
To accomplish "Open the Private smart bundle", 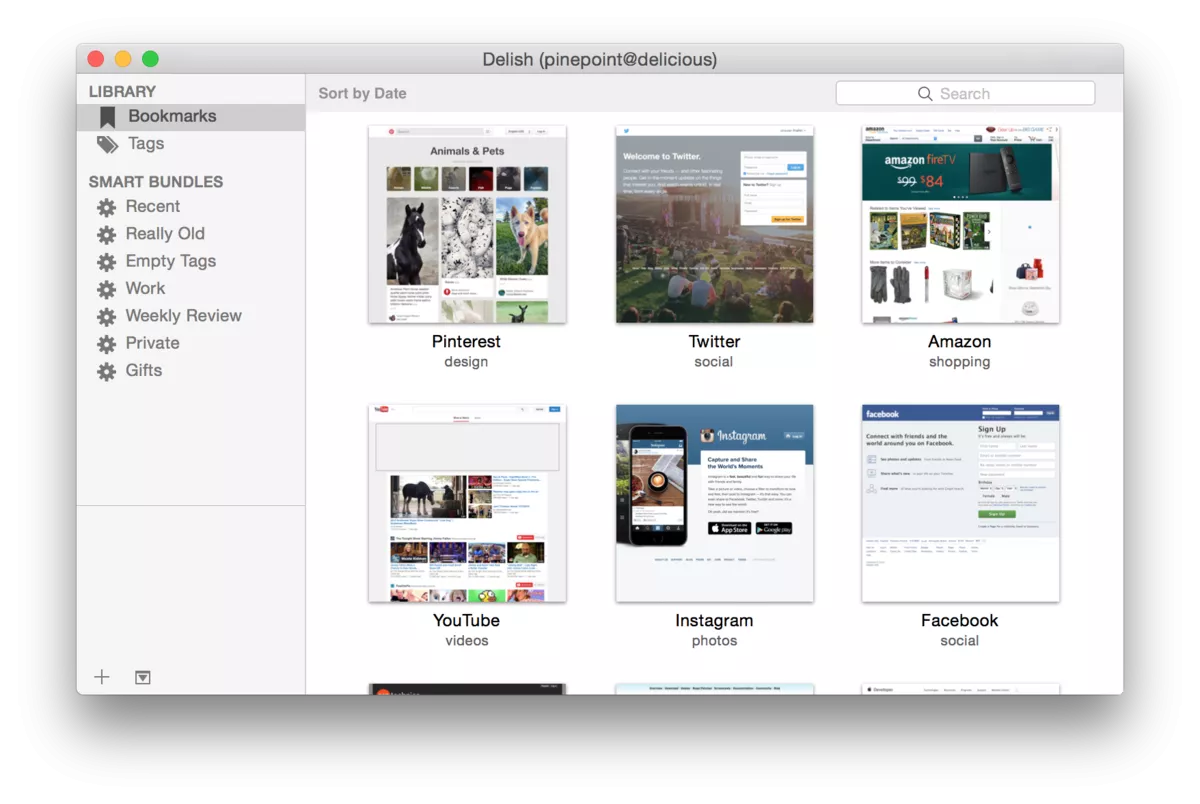I will click(191, 343).
